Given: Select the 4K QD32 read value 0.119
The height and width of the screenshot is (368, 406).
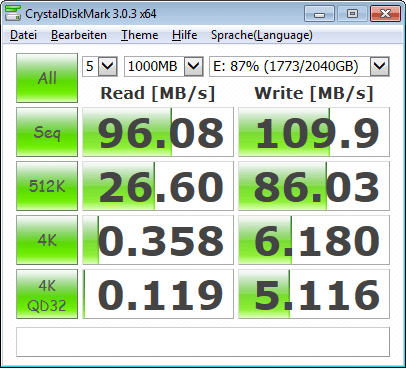Looking at the screenshot, I should (158, 294).
